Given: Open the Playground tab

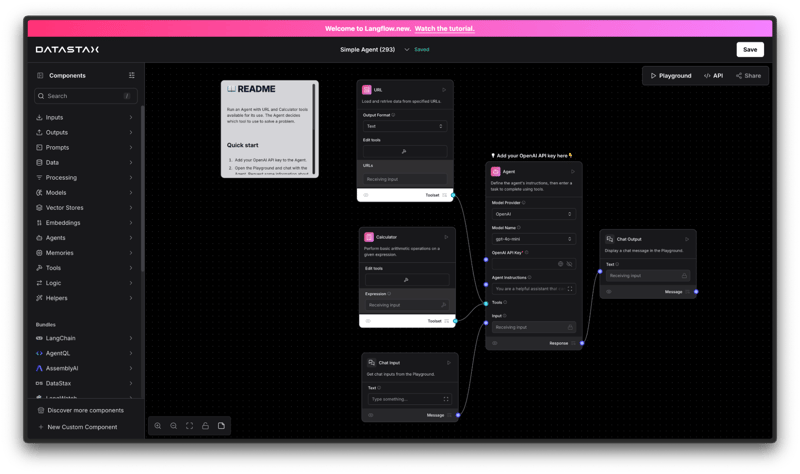Looking at the screenshot, I should (x=671, y=75).
